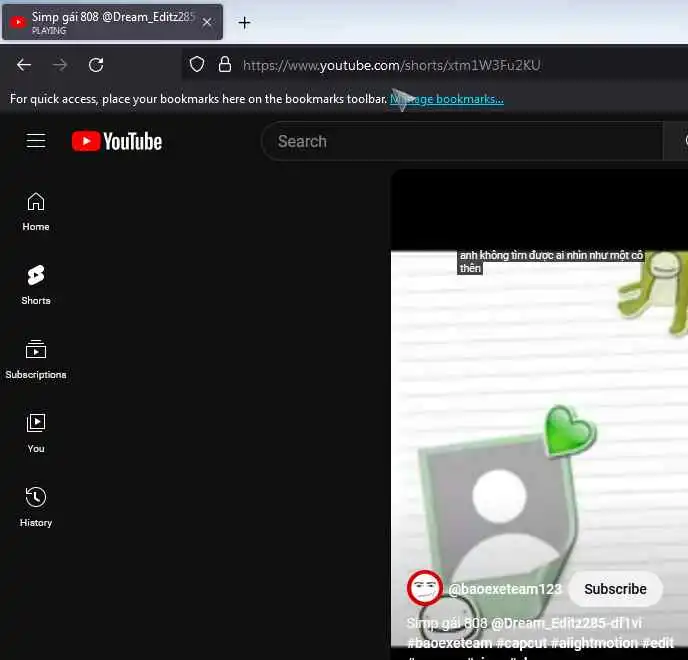This screenshot has width=688, height=660.
Task: Open the You section in sidebar
Action: tap(36, 434)
